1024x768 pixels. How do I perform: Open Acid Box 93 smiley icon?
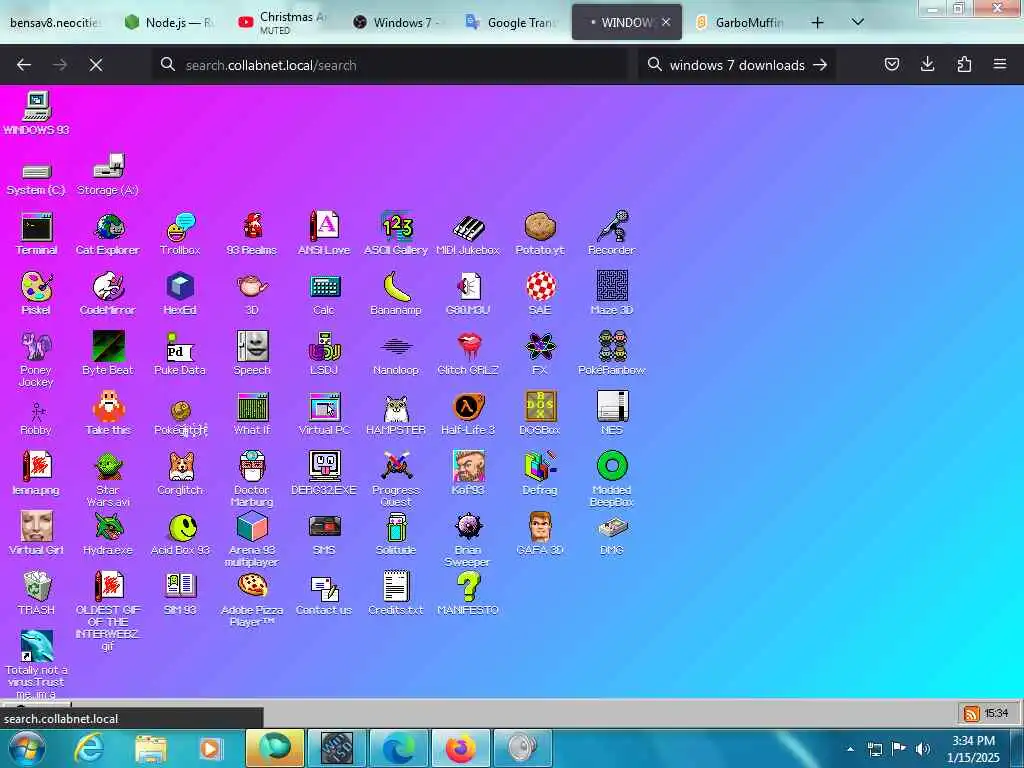point(180,534)
